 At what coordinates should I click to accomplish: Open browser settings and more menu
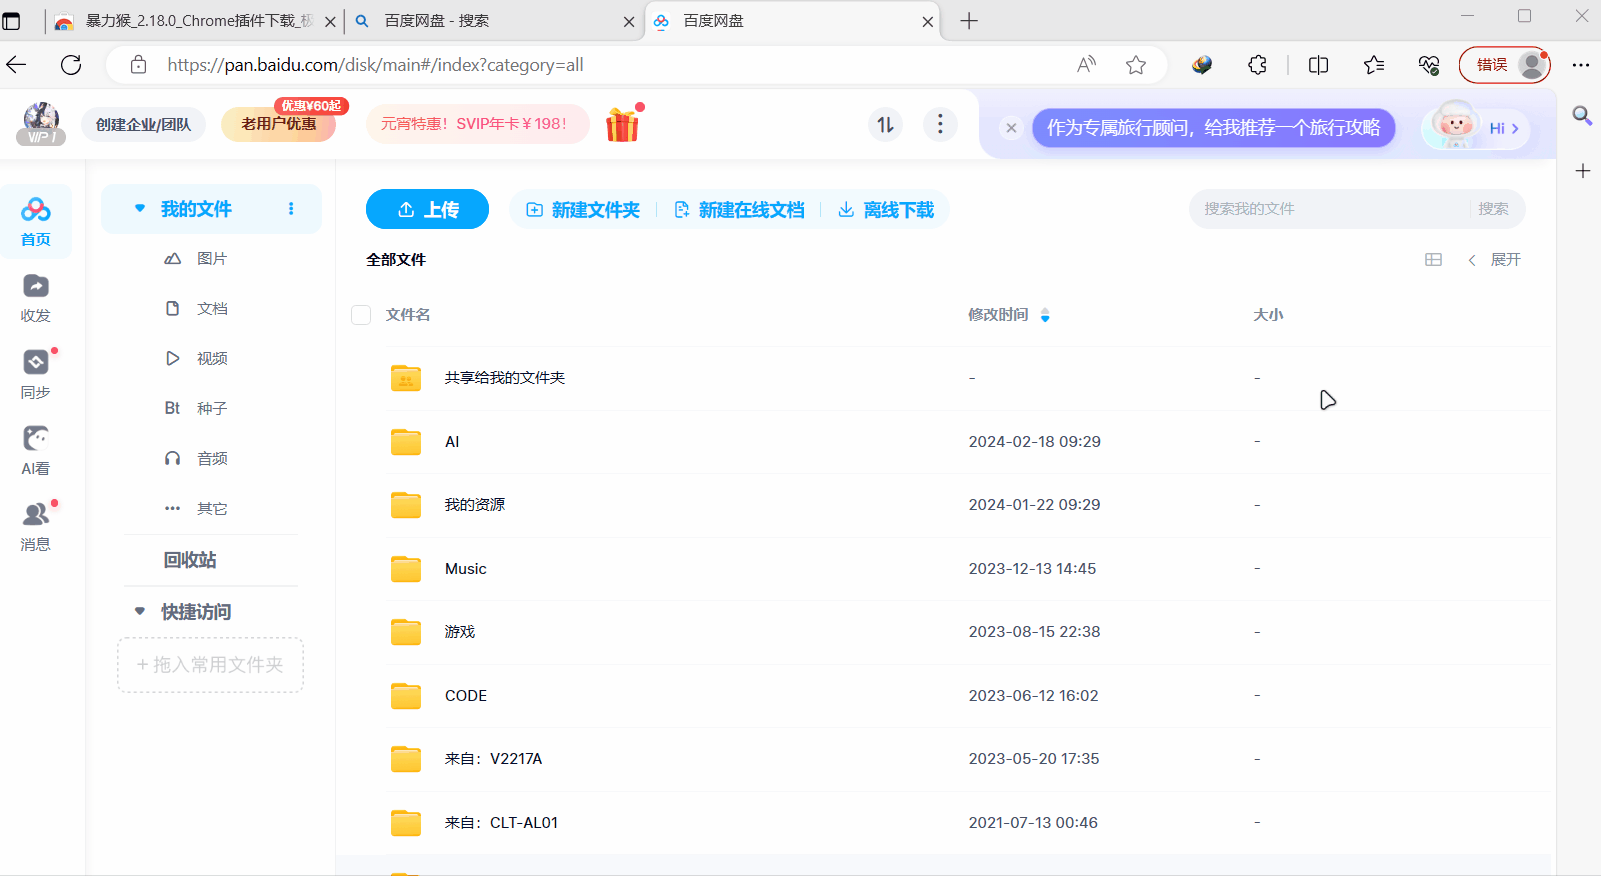click(x=1581, y=65)
